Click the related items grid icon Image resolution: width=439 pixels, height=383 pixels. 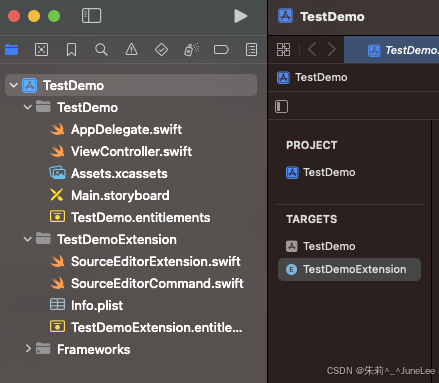click(283, 50)
